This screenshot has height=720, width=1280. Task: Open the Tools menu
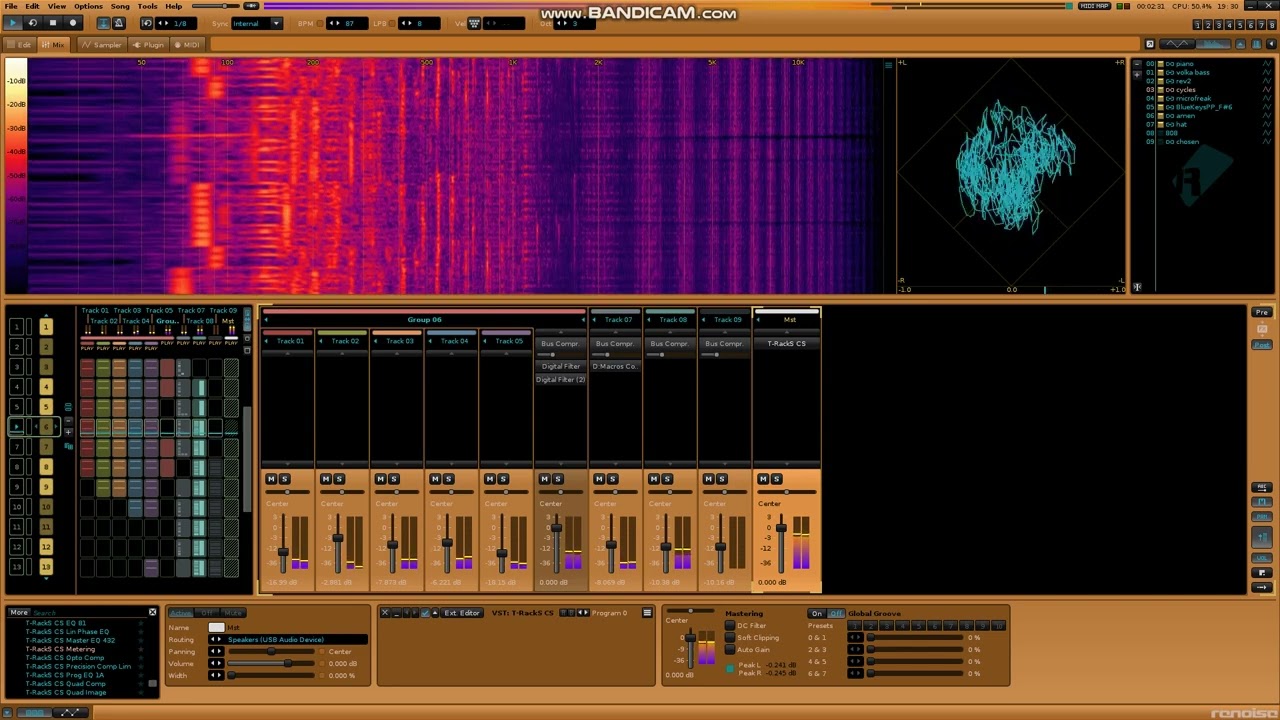tap(148, 6)
